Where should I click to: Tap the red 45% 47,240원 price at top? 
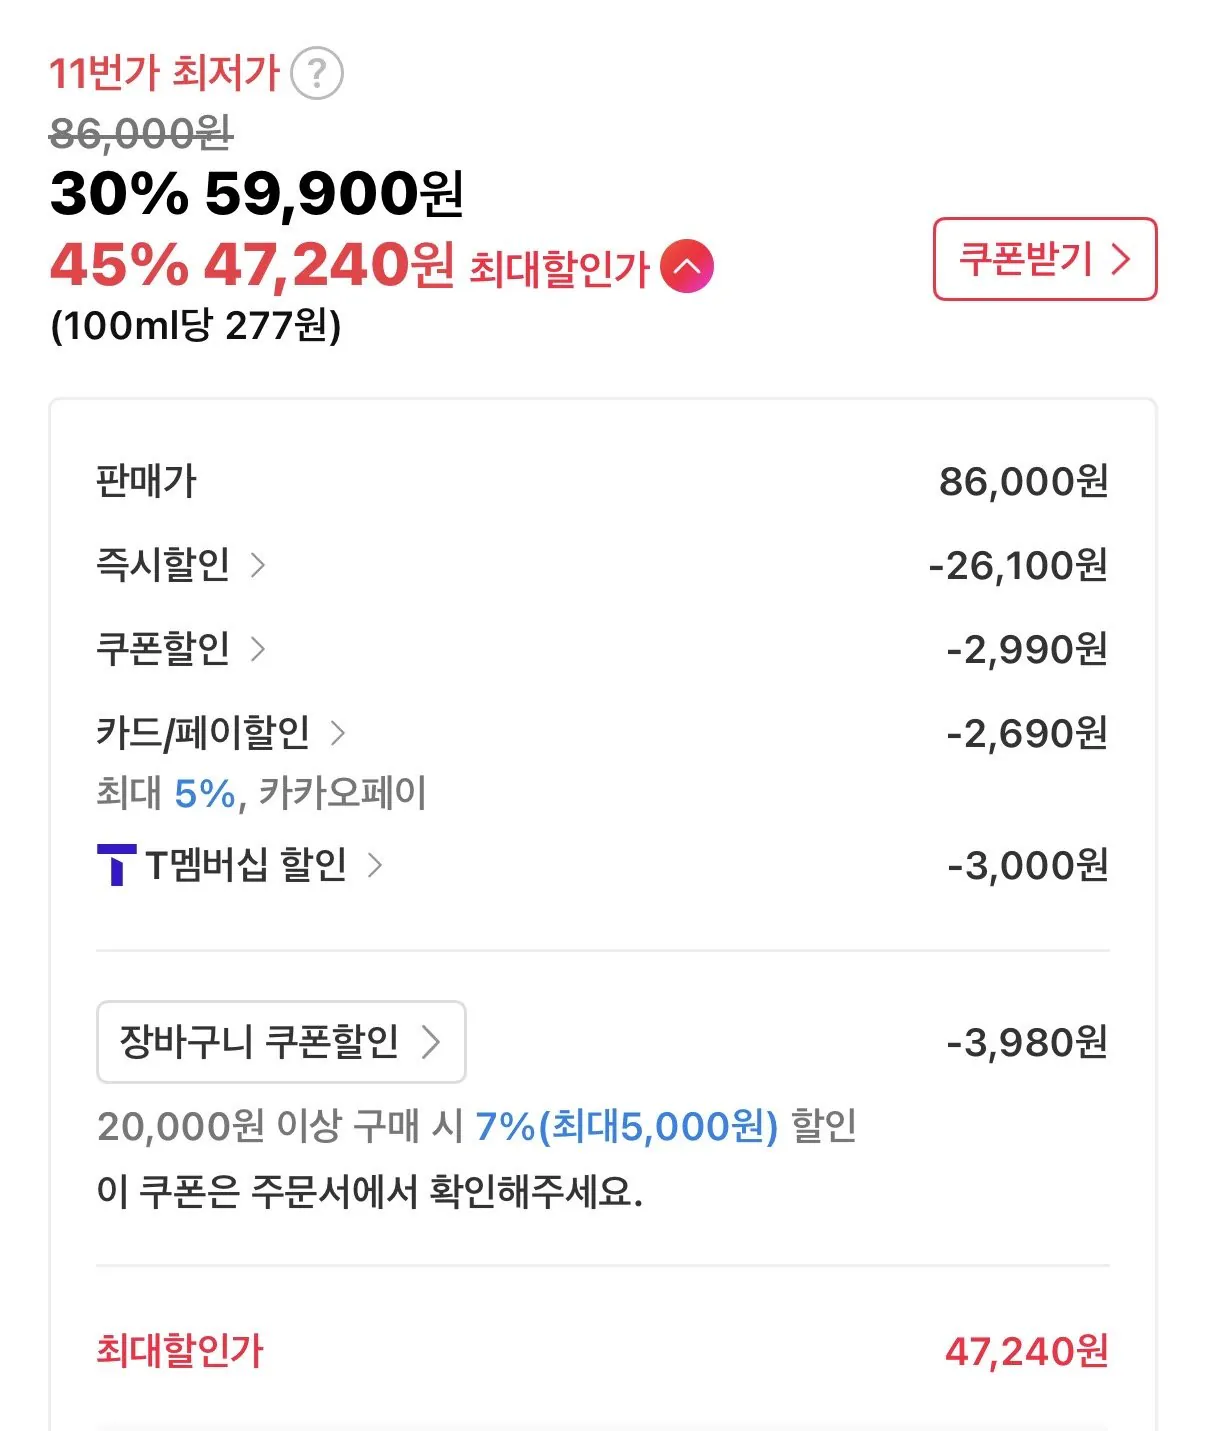252,265
